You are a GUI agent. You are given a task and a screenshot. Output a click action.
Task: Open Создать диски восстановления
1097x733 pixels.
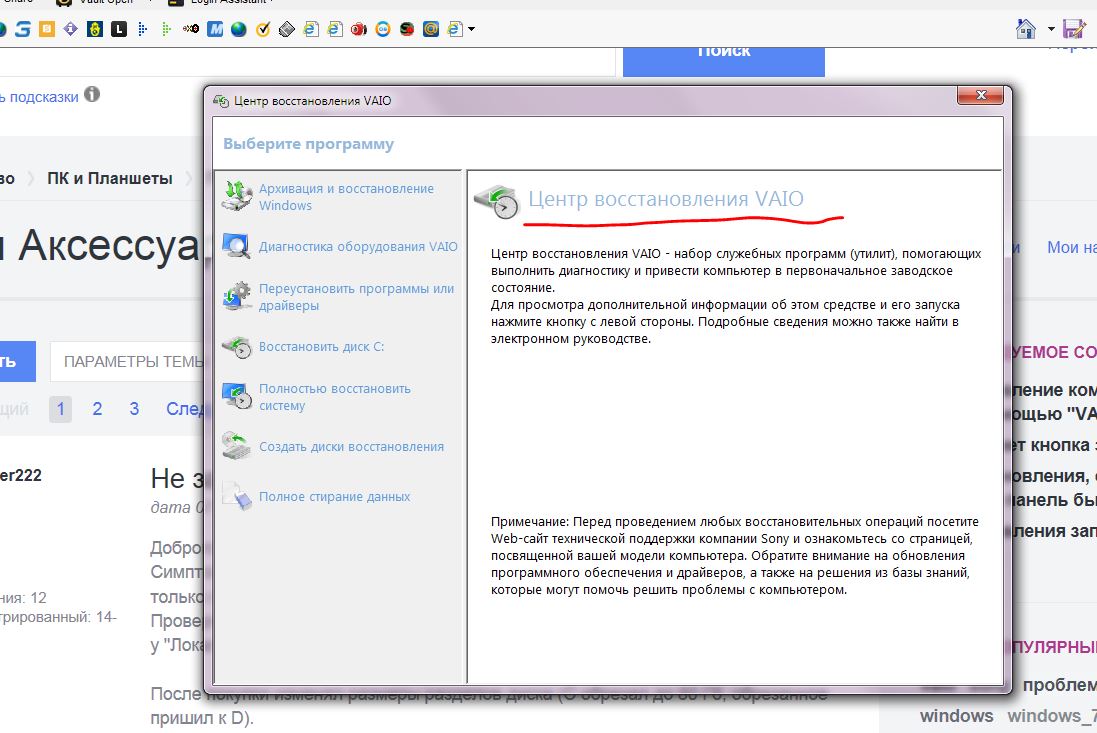(x=351, y=447)
